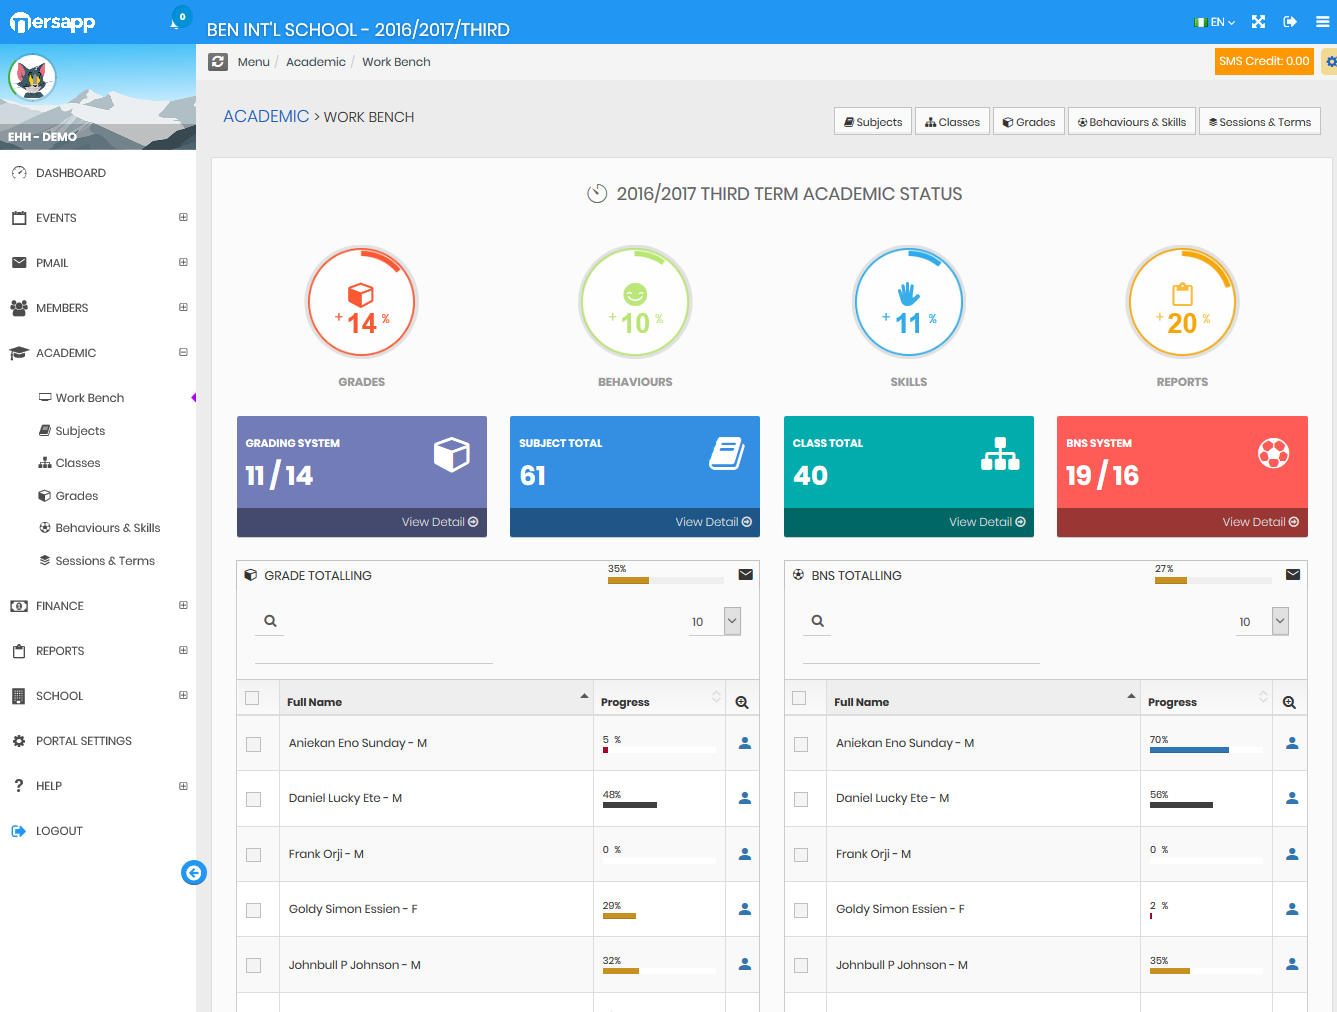1337x1012 pixels.
Task: Click the Grades circular progress dial
Action: 361,302
